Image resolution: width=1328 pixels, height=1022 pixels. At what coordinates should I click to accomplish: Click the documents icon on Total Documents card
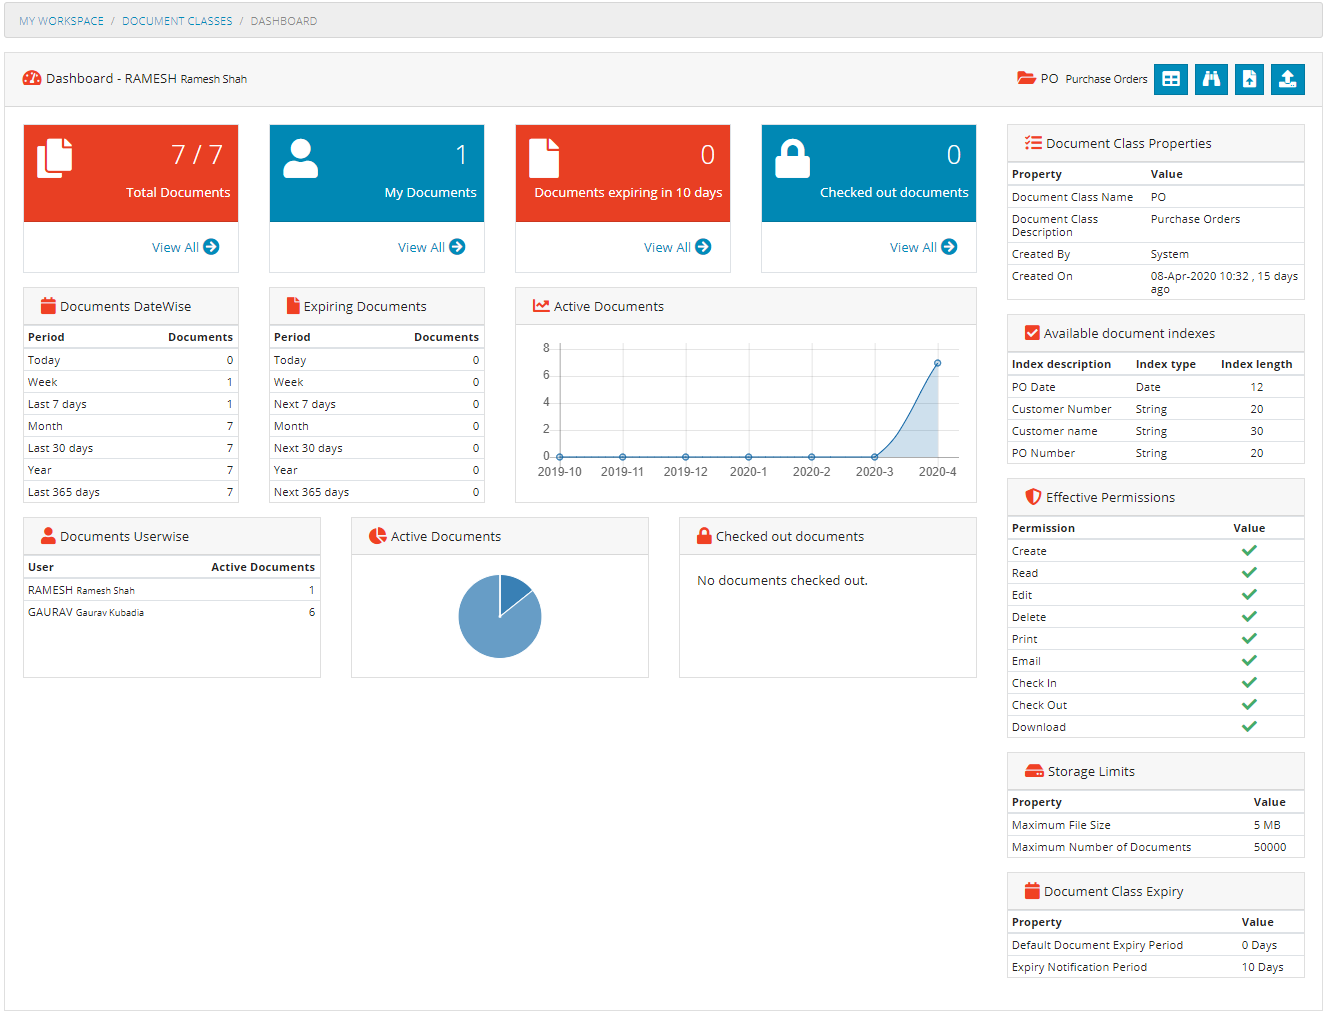tap(55, 158)
